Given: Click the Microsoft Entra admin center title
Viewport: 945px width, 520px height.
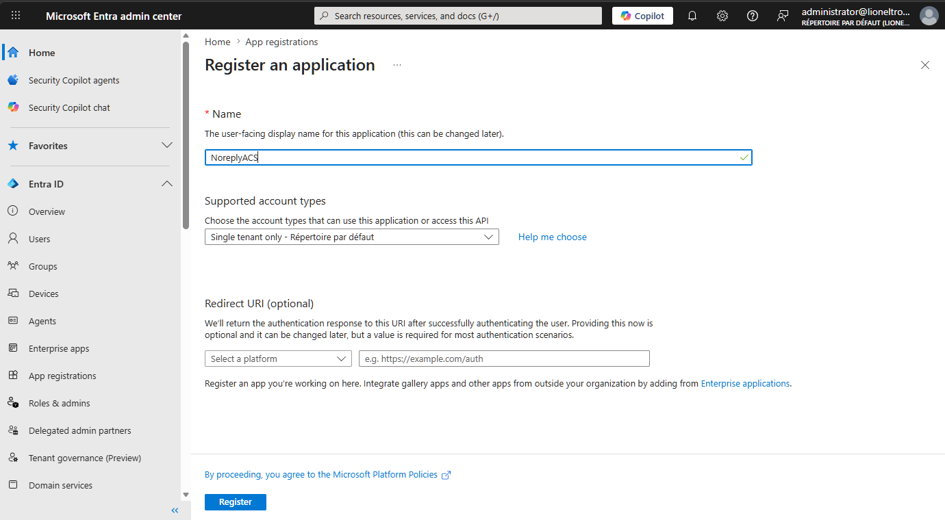Looking at the screenshot, I should tap(113, 16).
